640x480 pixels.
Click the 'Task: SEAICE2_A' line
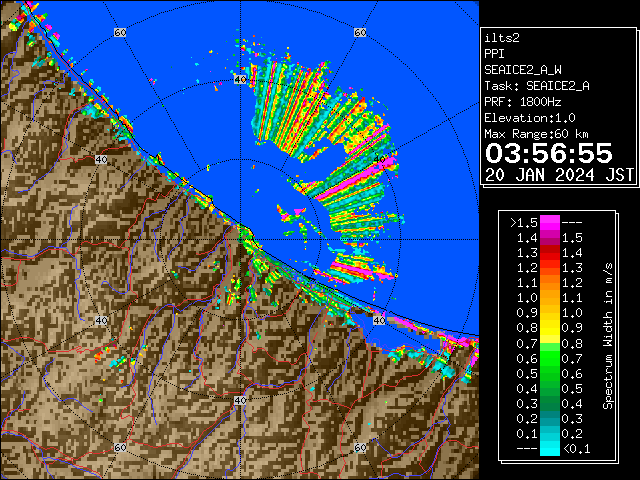537,86
